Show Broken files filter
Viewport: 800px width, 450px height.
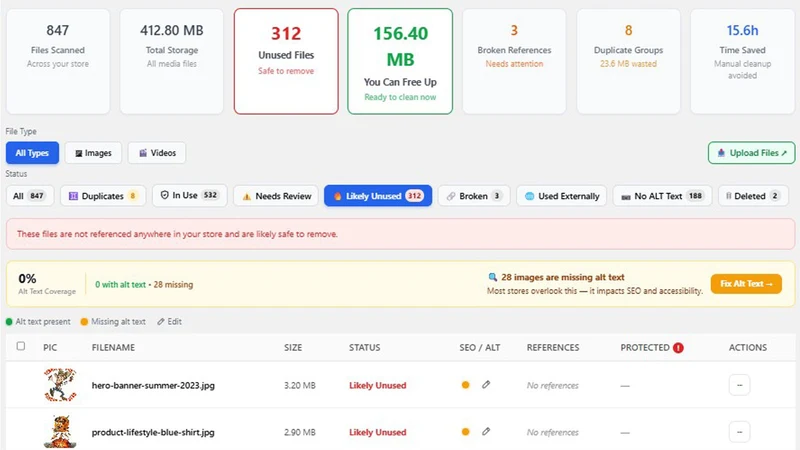pyautogui.click(x=474, y=196)
